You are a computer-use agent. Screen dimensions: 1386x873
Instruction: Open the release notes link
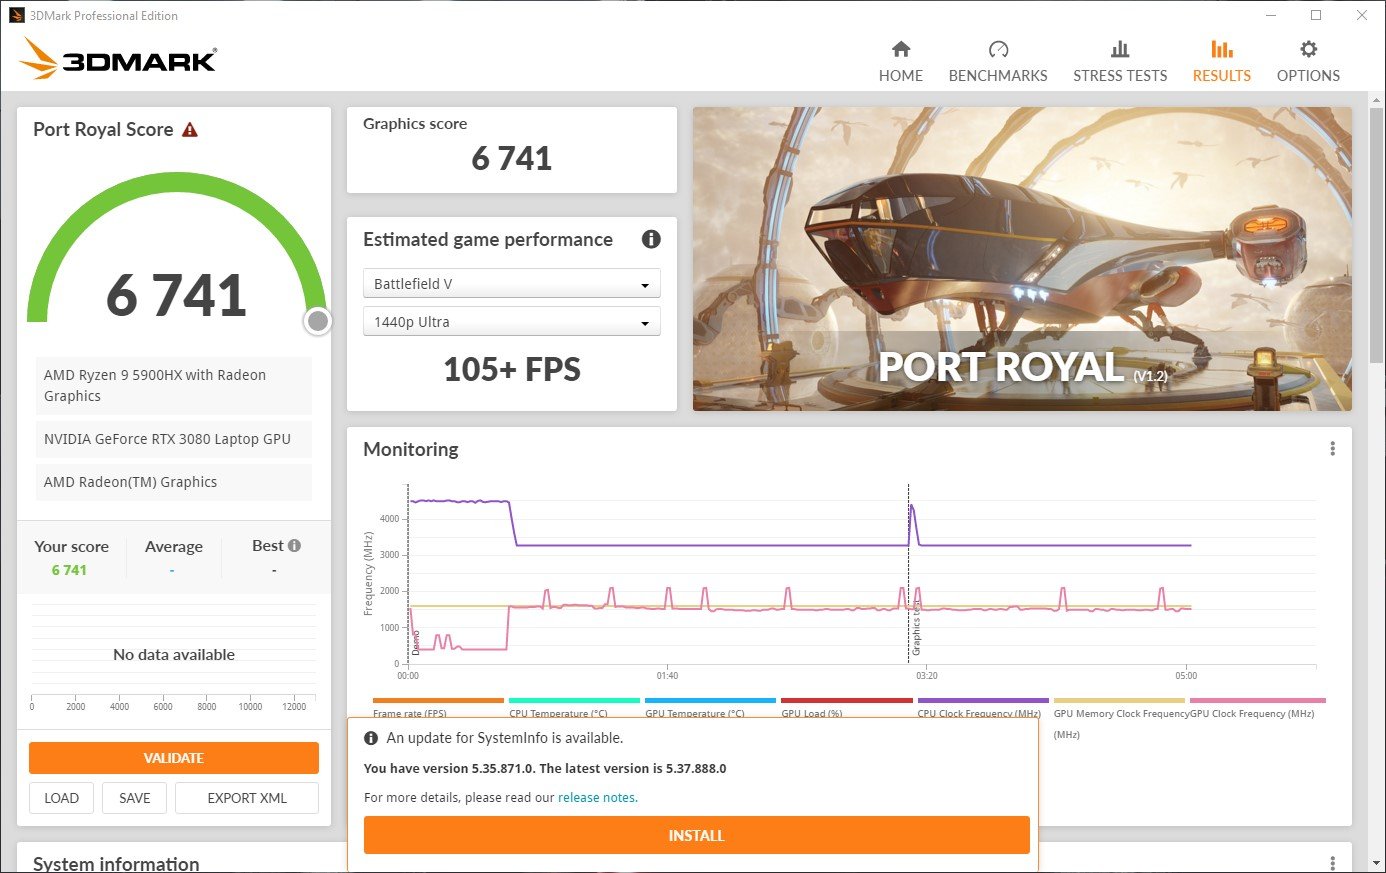[x=597, y=798]
